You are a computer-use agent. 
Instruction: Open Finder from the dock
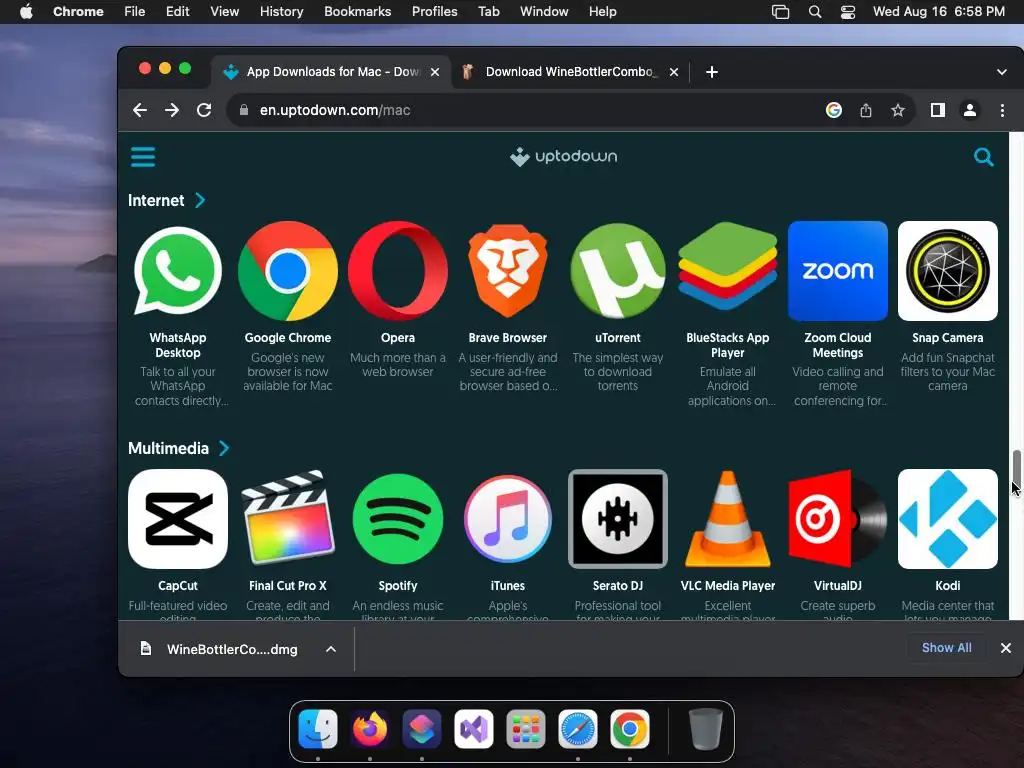click(318, 729)
